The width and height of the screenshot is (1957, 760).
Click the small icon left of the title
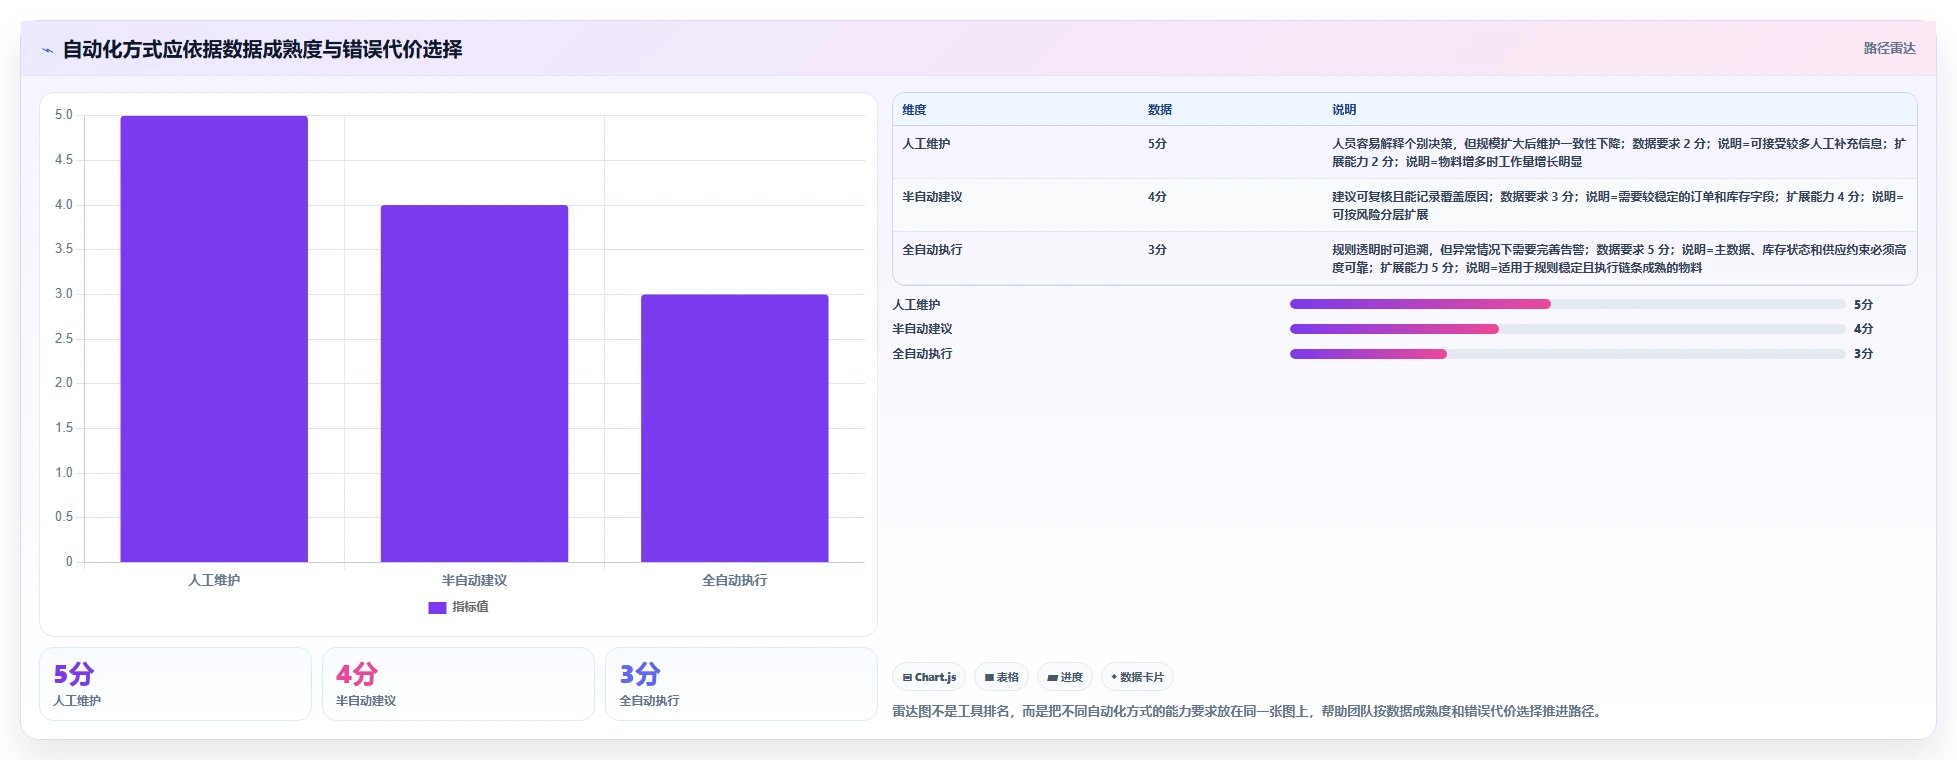point(47,50)
